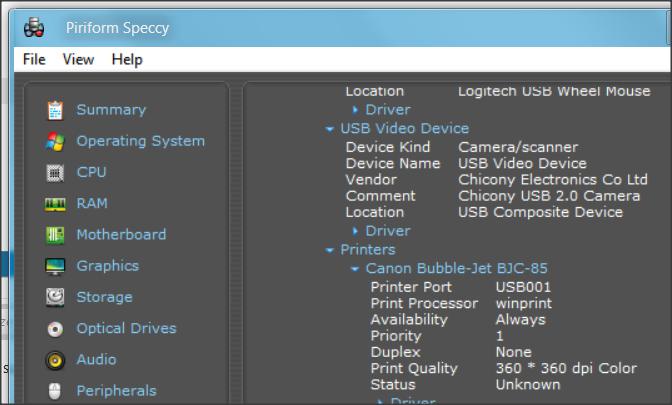Click the 'Device Kind' label

click(x=388, y=147)
